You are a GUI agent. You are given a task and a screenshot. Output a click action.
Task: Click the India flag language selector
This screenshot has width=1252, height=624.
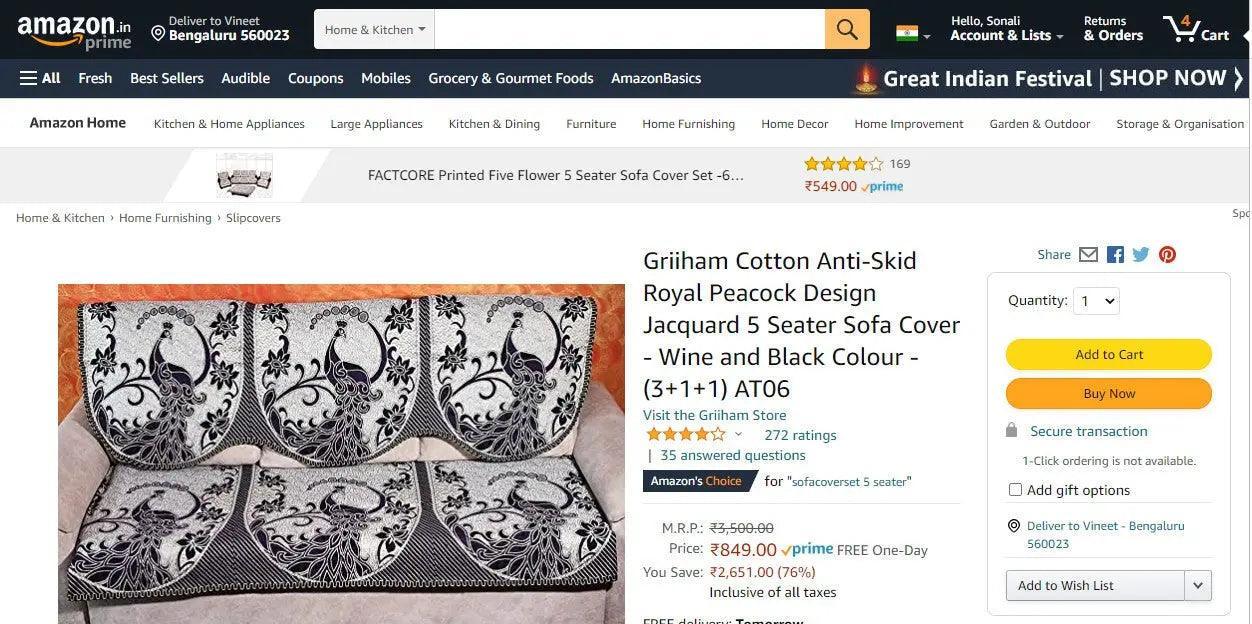point(912,33)
